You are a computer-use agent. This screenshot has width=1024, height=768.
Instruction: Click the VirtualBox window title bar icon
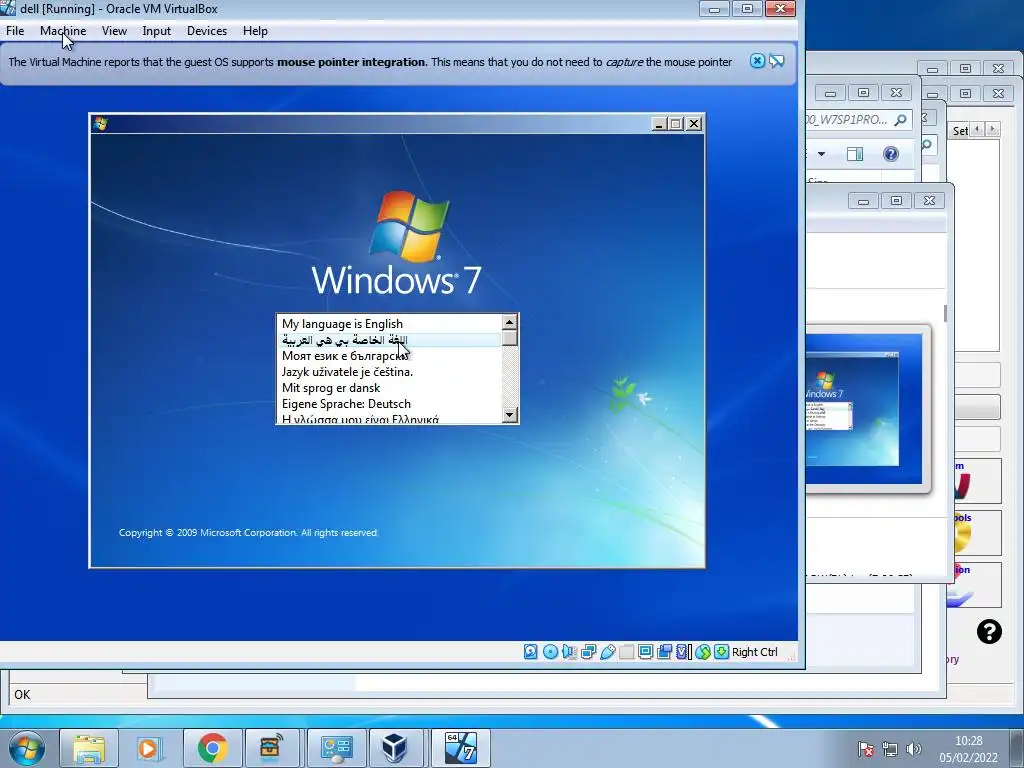[x=8, y=8]
